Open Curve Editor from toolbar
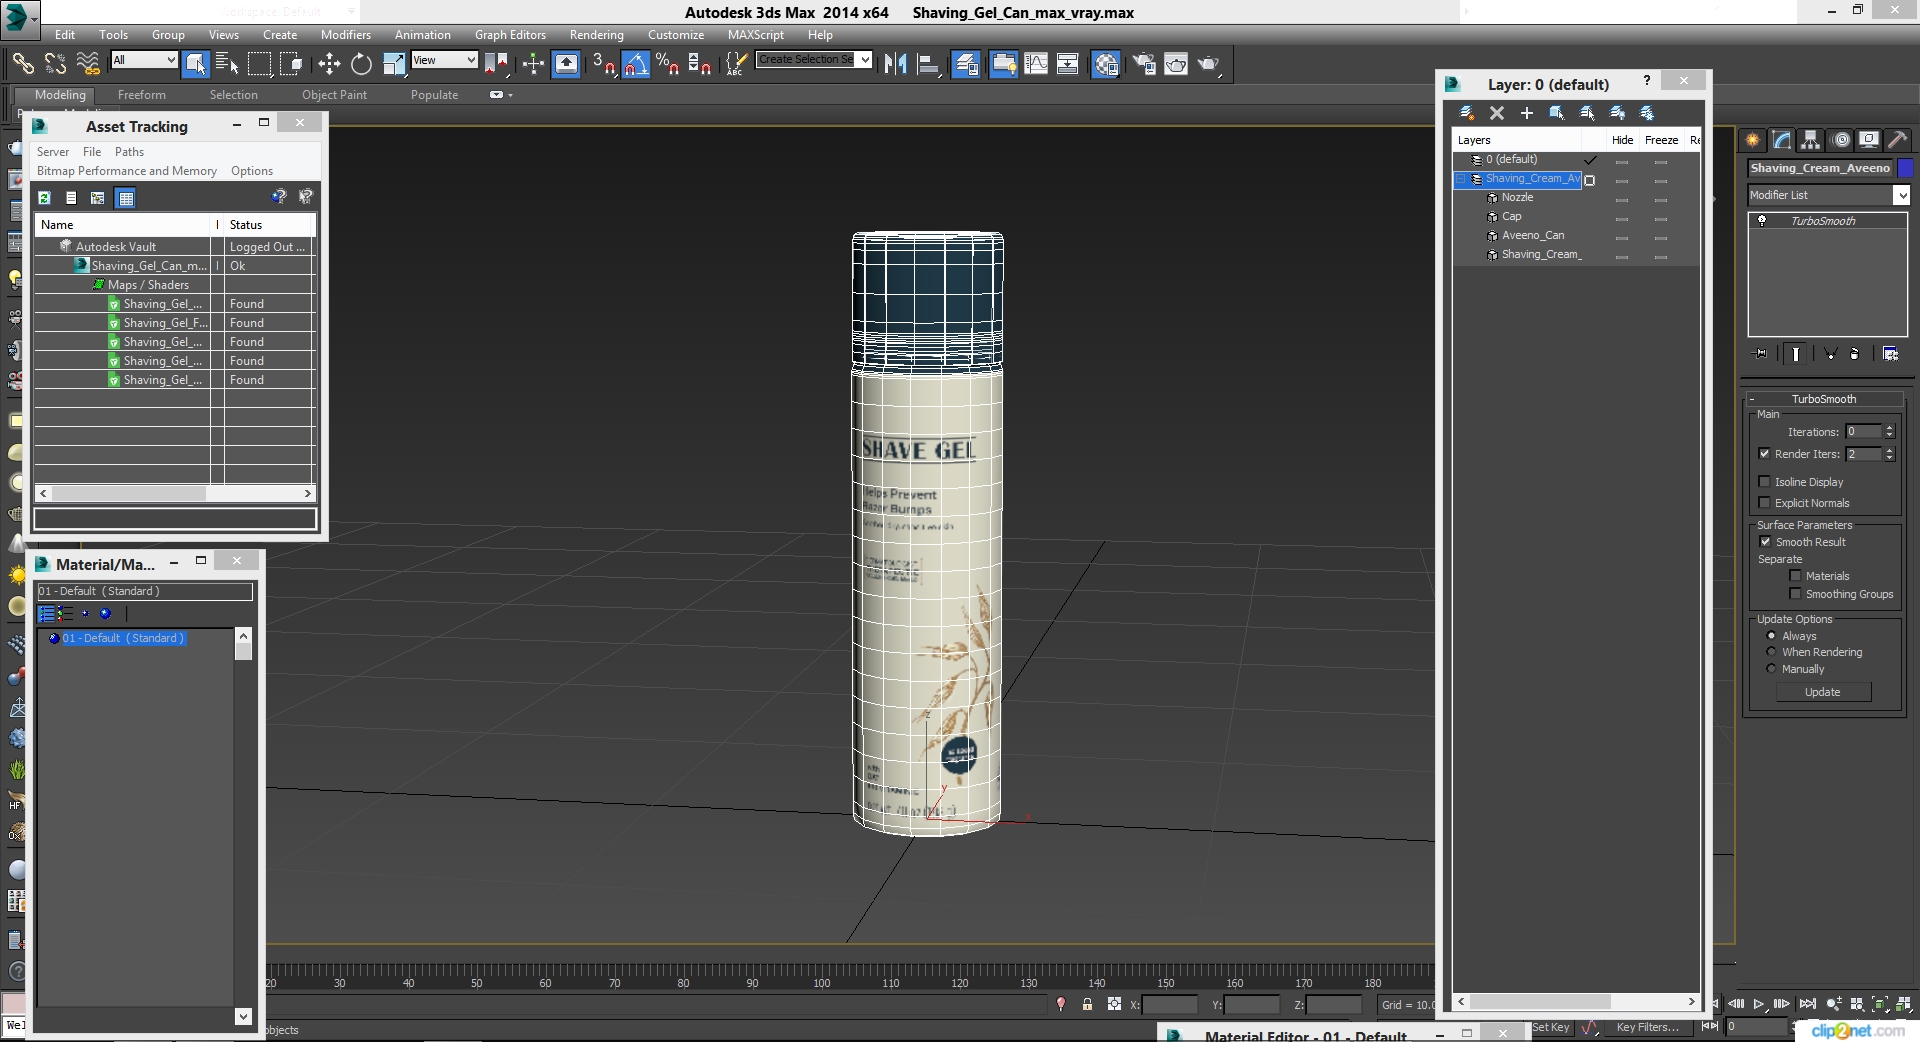The width and height of the screenshot is (1920, 1042). [x=1036, y=64]
